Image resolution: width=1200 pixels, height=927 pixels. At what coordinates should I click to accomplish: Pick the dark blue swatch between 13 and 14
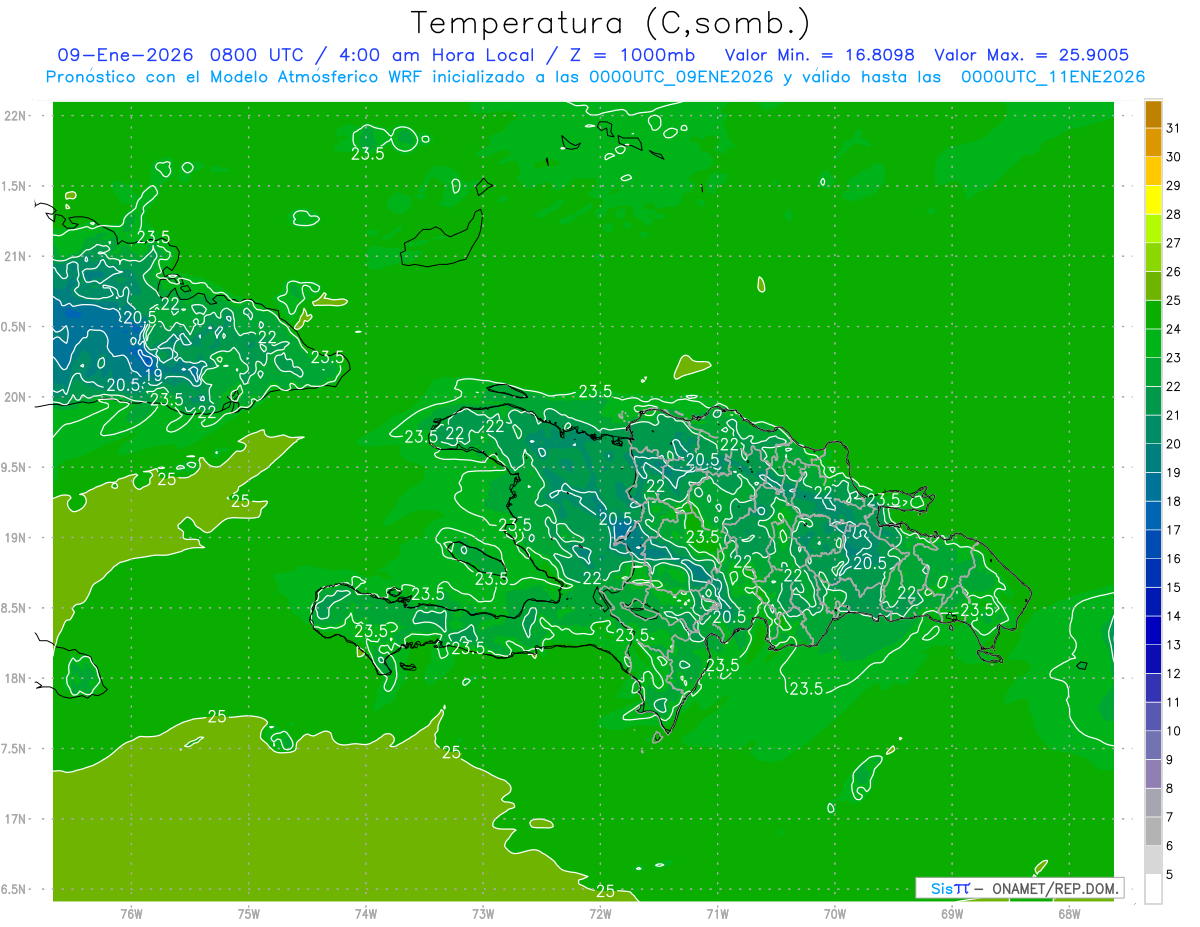[1153, 631]
